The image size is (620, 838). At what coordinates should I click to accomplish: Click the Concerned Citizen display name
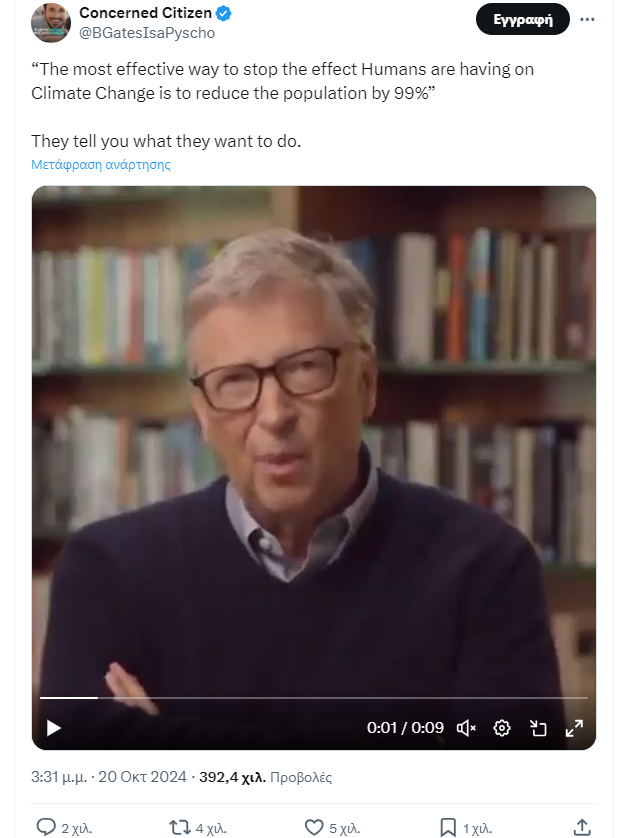click(145, 13)
